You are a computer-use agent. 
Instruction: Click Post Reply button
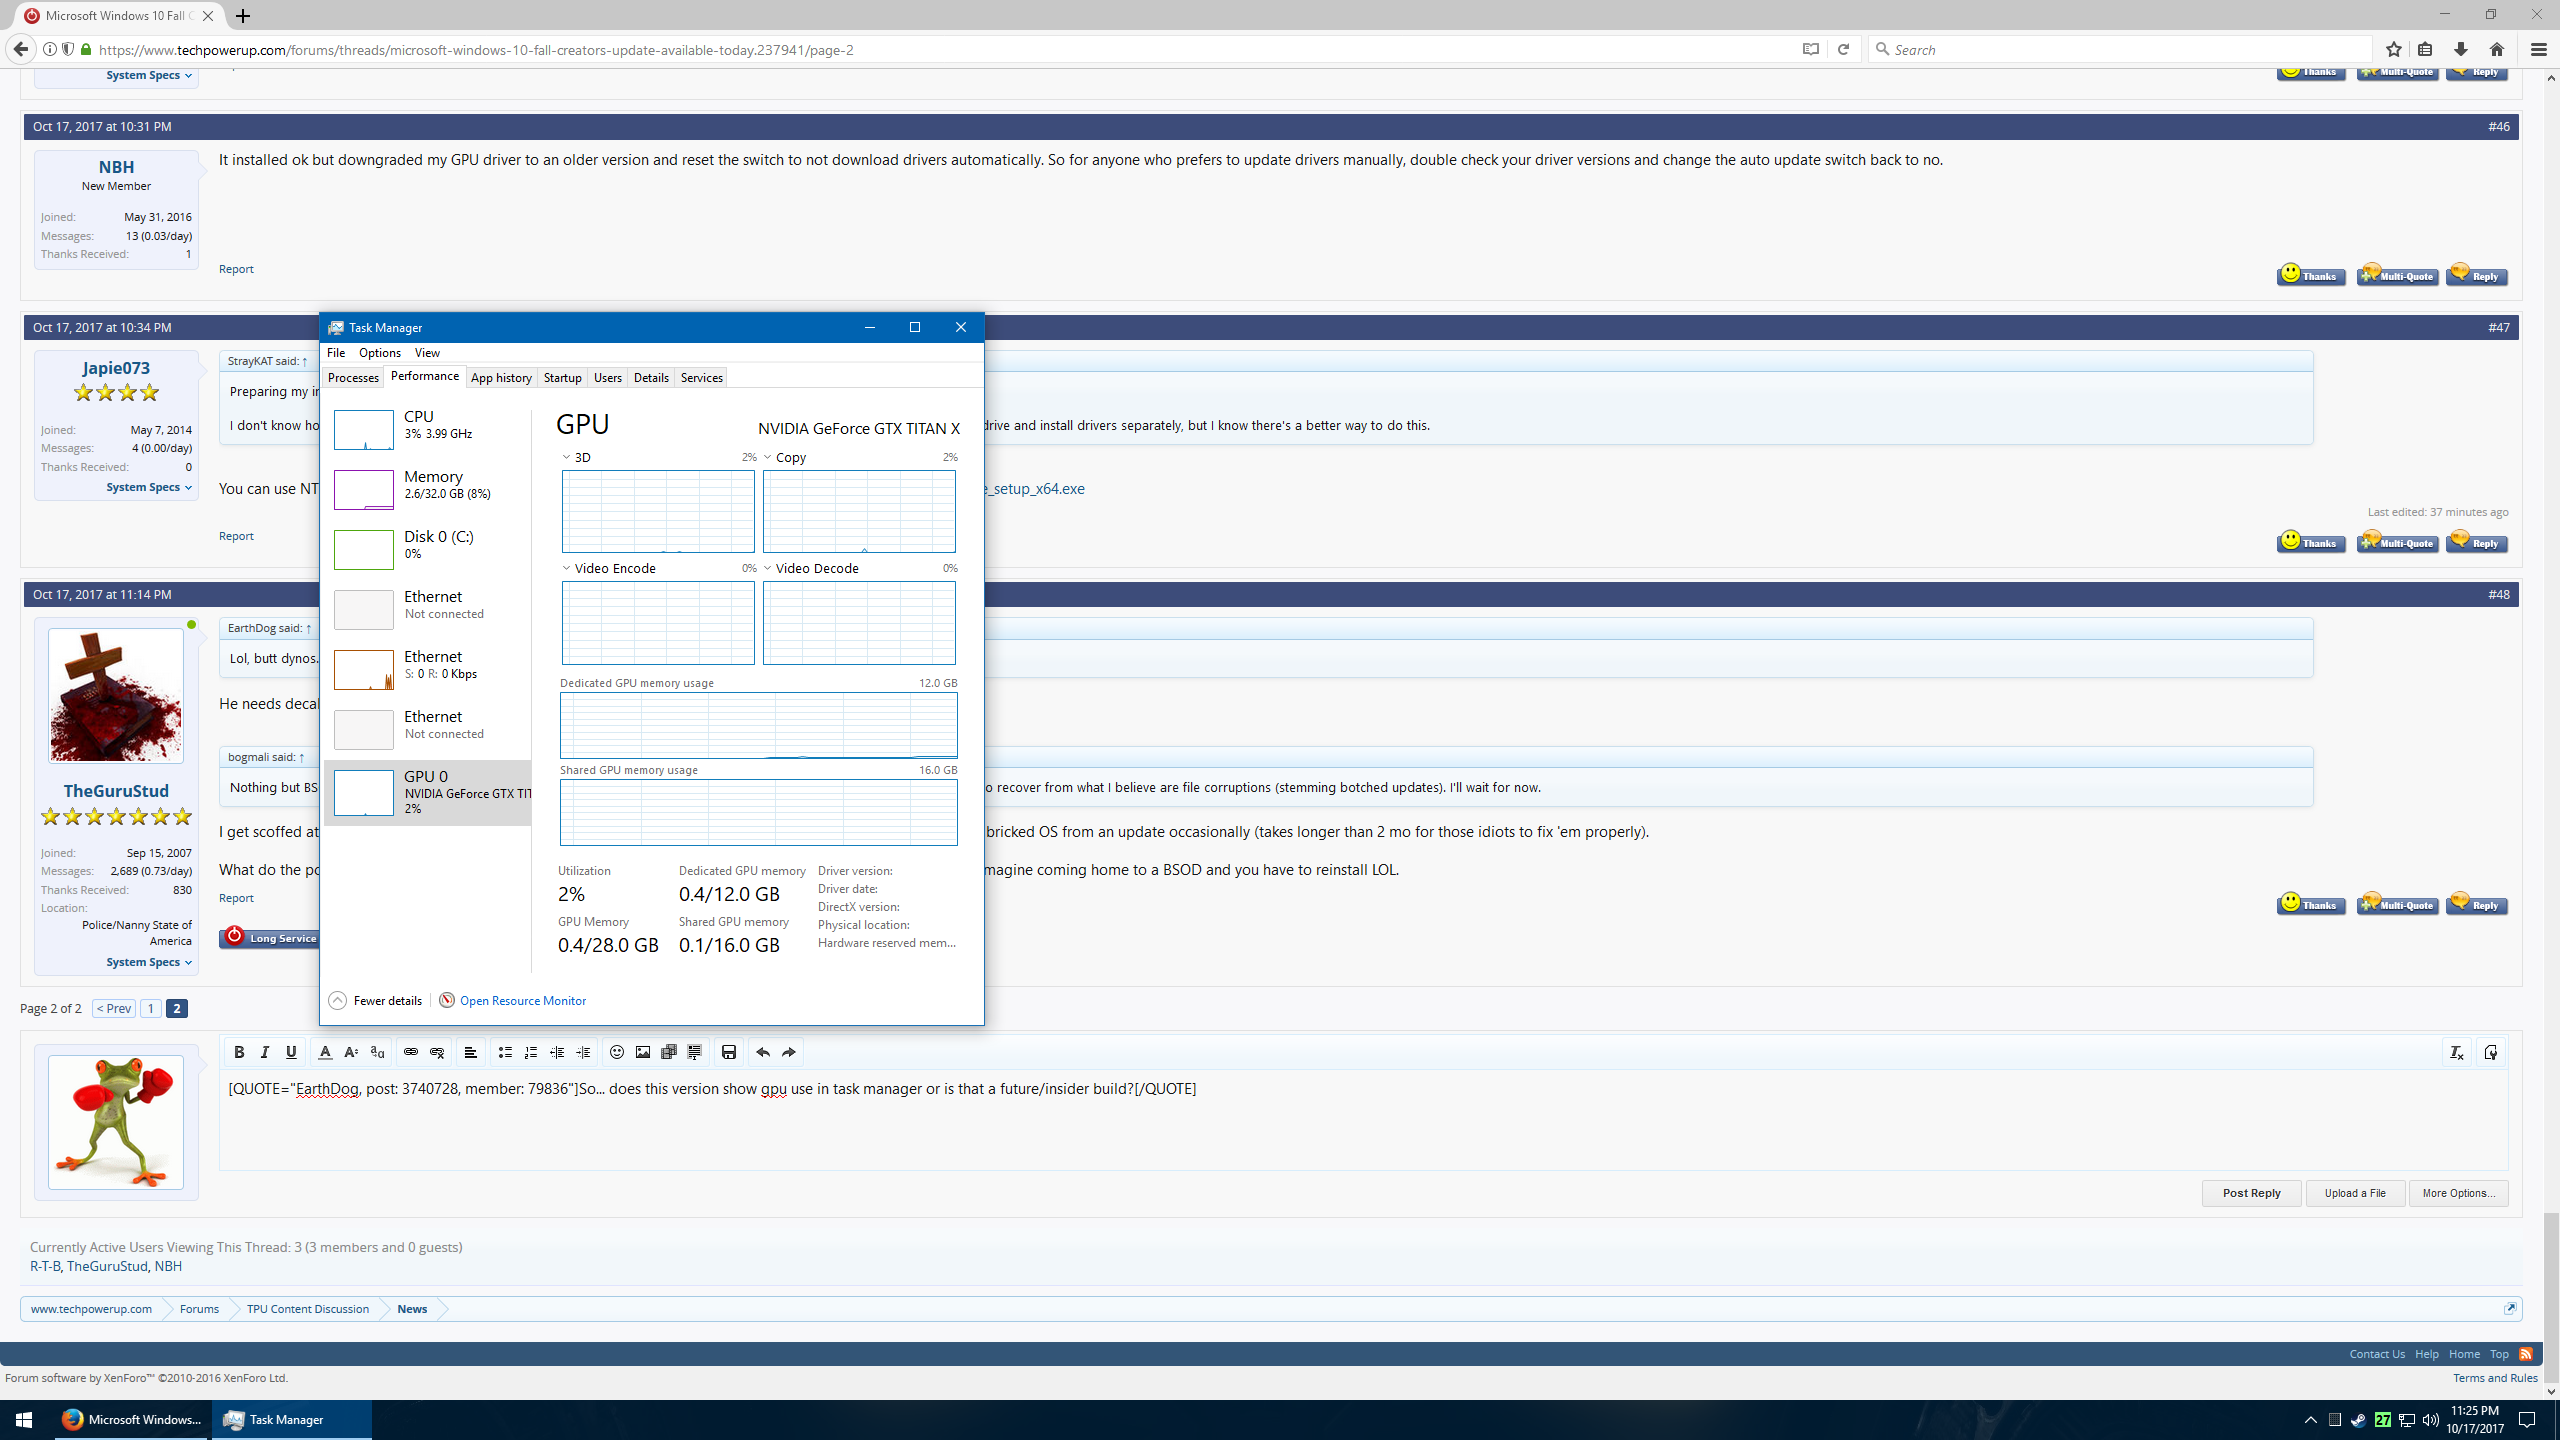(2251, 1193)
